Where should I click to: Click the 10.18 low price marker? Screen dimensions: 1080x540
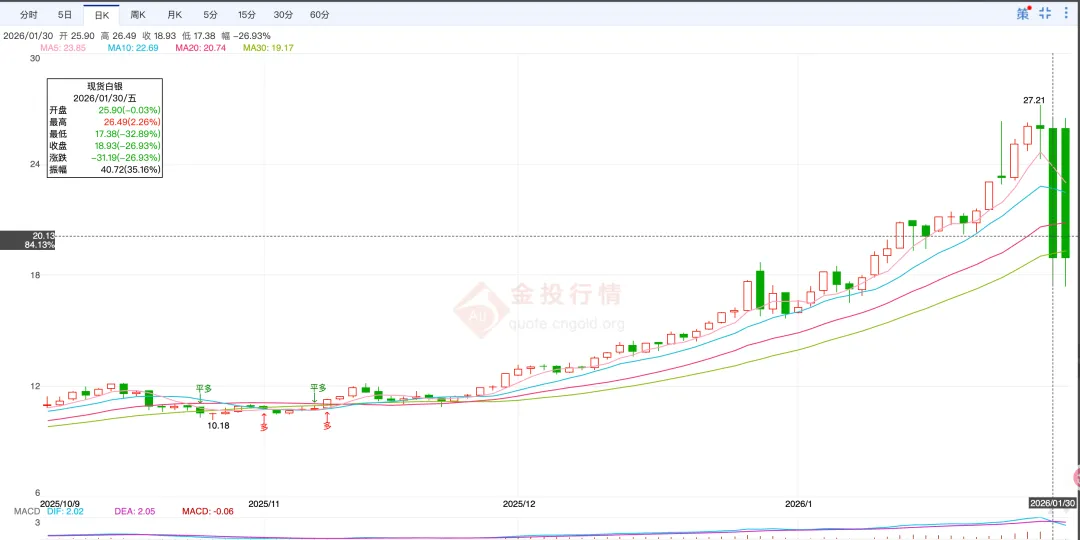[218, 426]
